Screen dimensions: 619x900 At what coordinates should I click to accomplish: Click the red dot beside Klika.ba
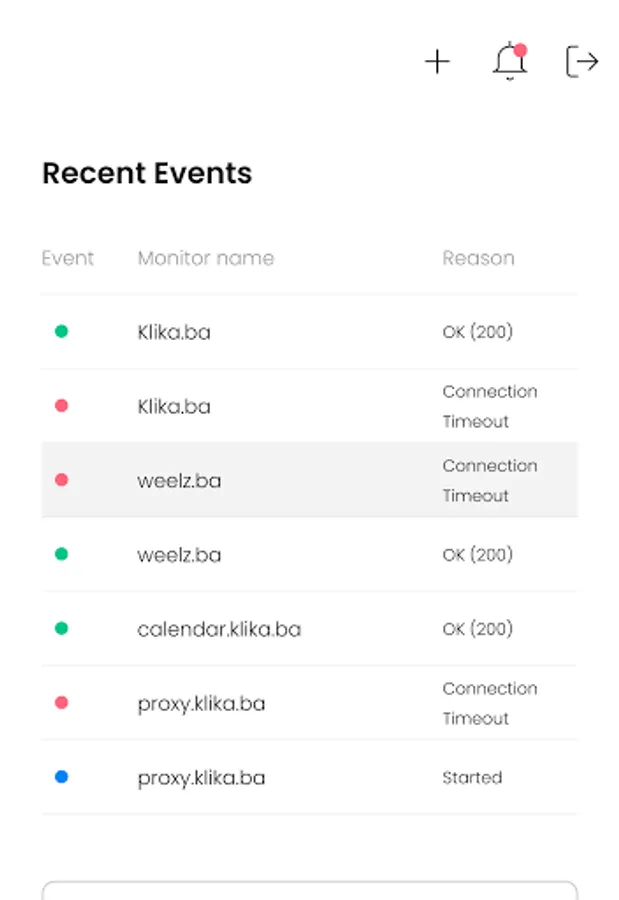point(61,406)
